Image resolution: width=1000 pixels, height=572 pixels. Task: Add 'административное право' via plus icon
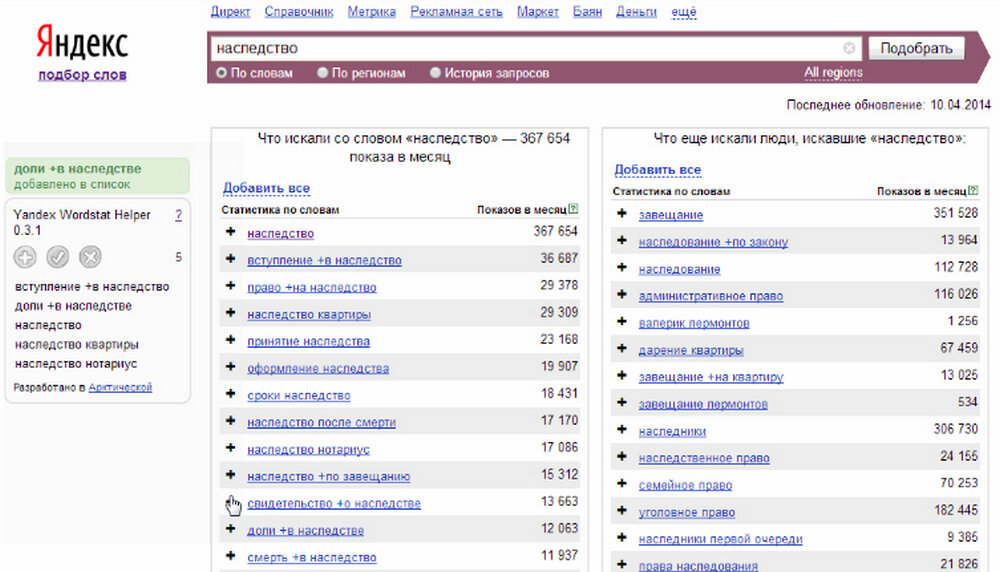[622, 295]
